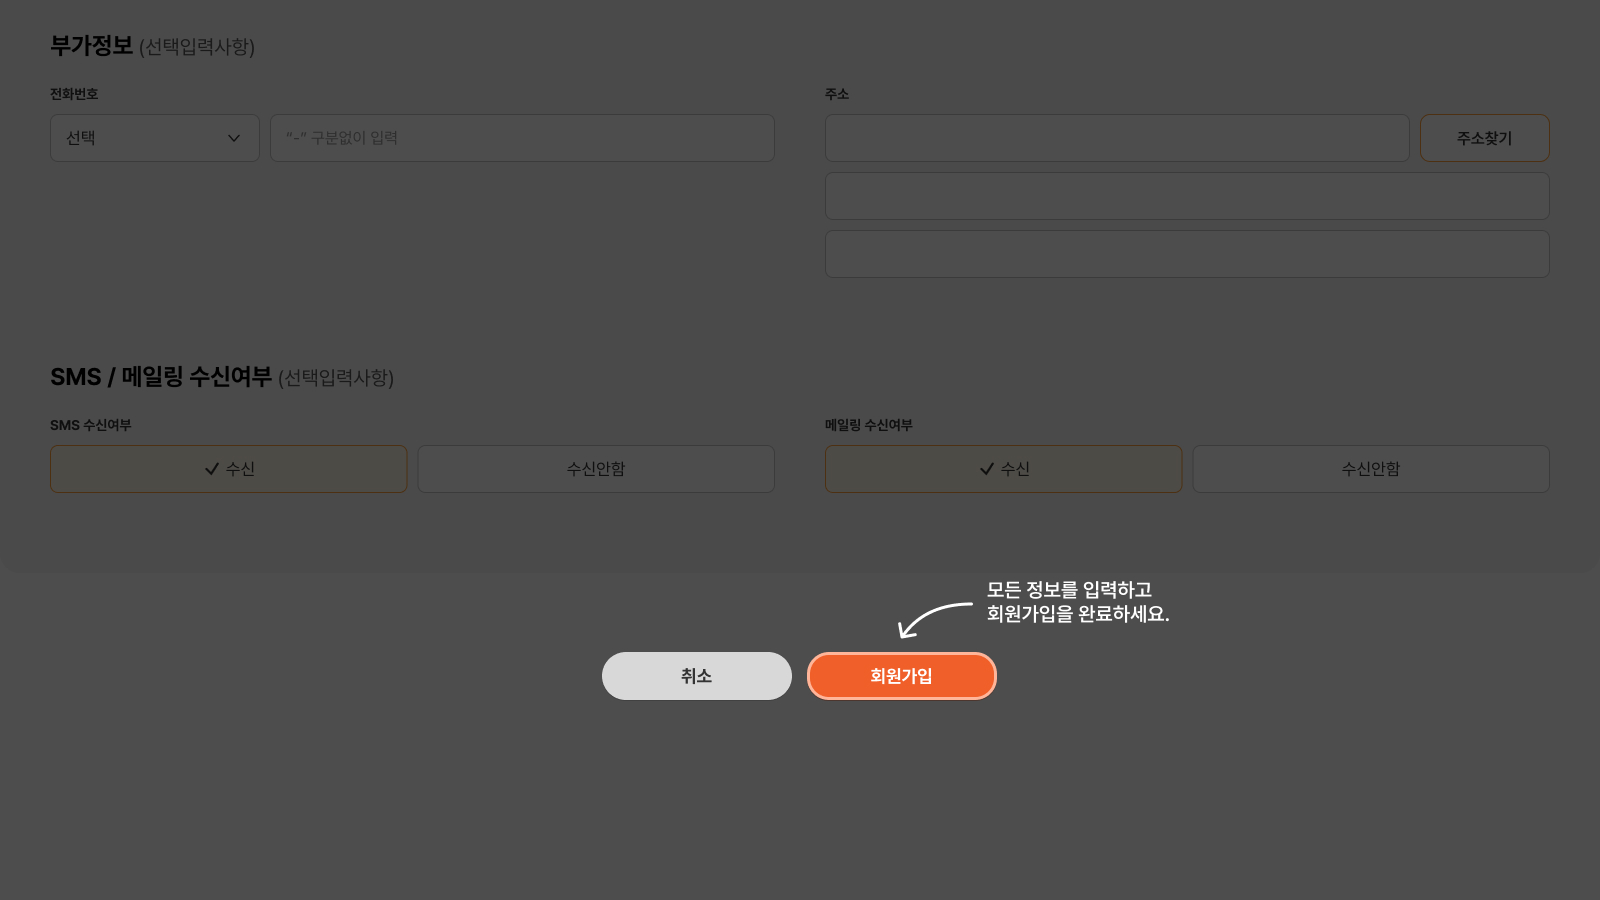The height and width of the screenshot is (900, 1600).
Task: Enable SMS 수신 option
Action: click(x=228, y=469)
